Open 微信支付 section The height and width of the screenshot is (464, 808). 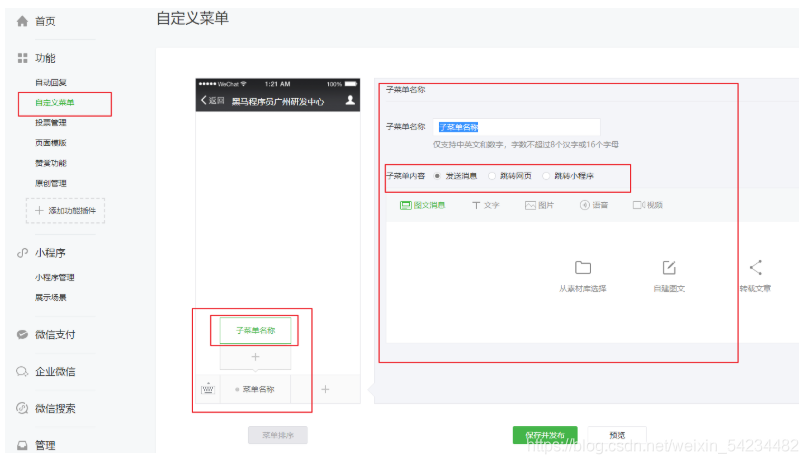pos(55,335)
